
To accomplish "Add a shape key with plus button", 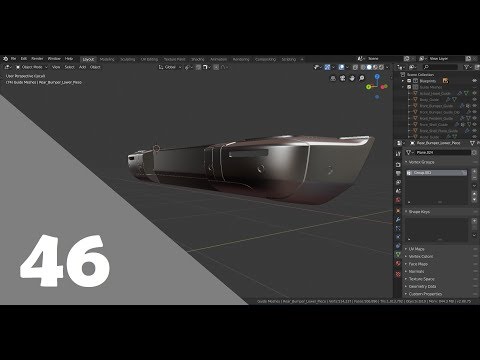I will click(474, 221).
